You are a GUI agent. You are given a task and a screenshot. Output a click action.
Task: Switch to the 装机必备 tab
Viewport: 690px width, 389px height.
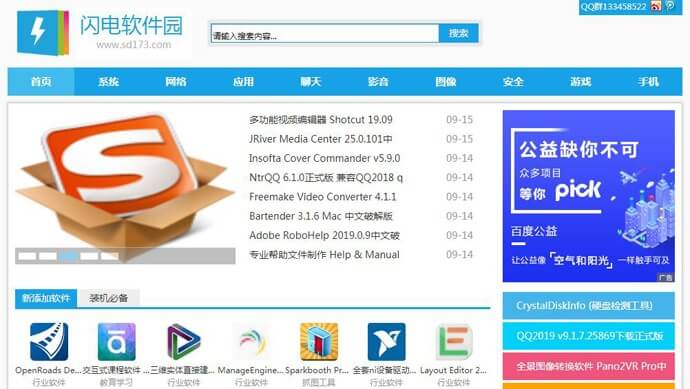108,298
